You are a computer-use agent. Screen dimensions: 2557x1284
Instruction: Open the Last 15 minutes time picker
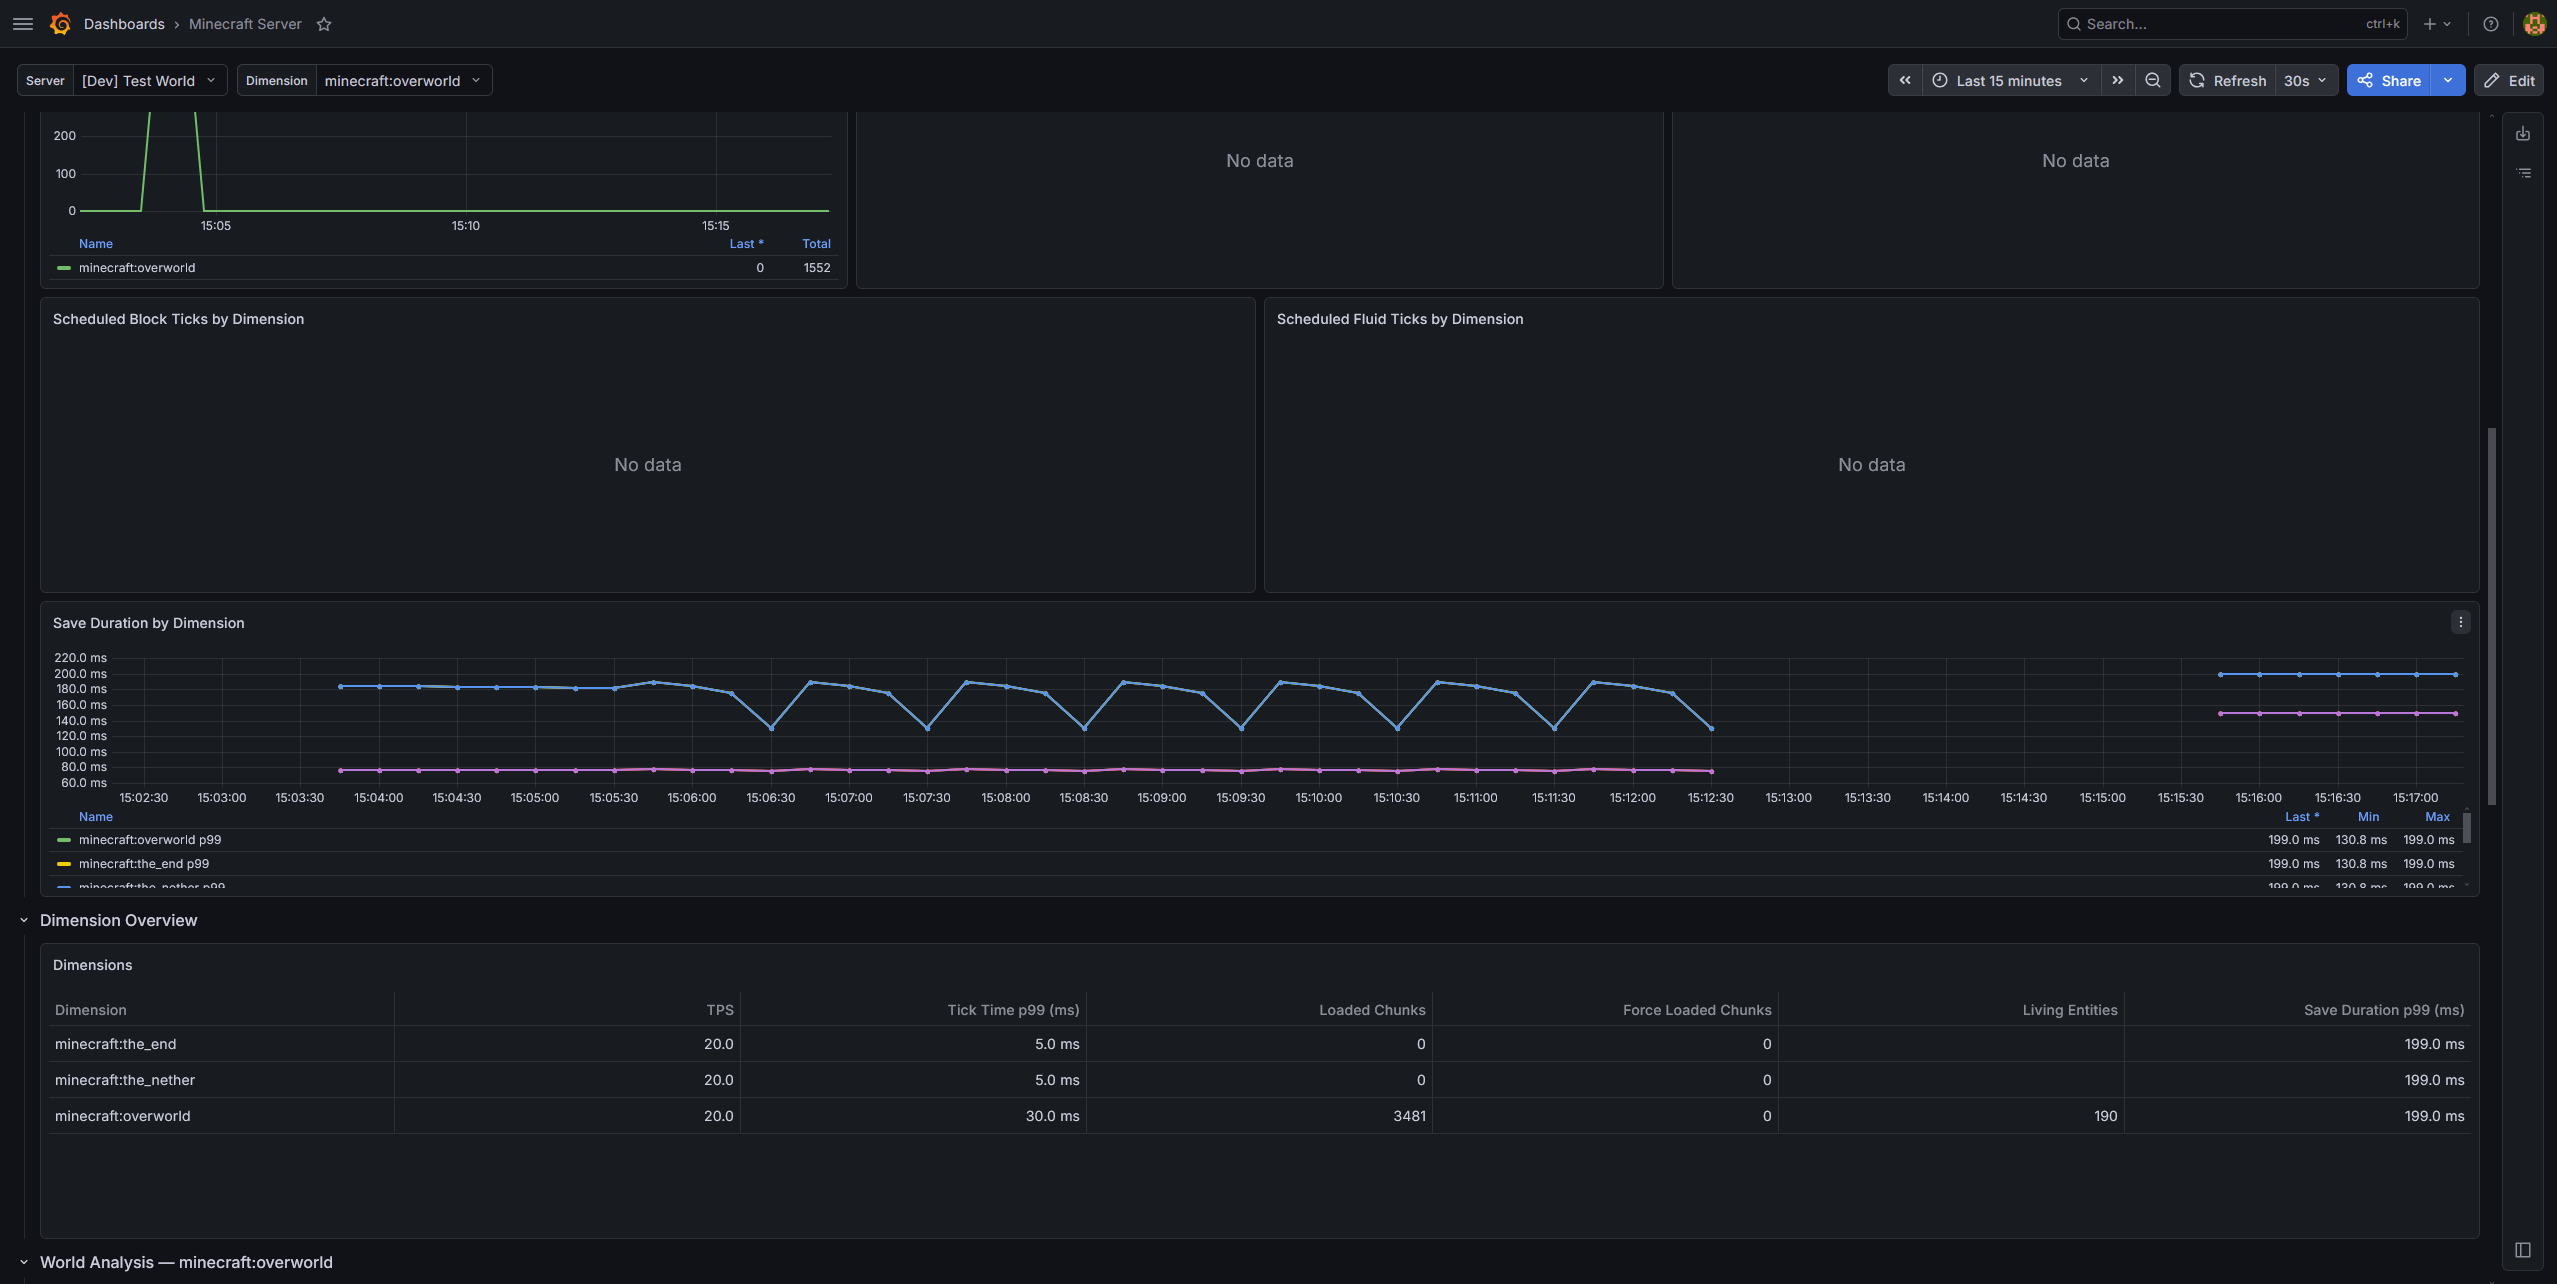tap(2010, 80)
